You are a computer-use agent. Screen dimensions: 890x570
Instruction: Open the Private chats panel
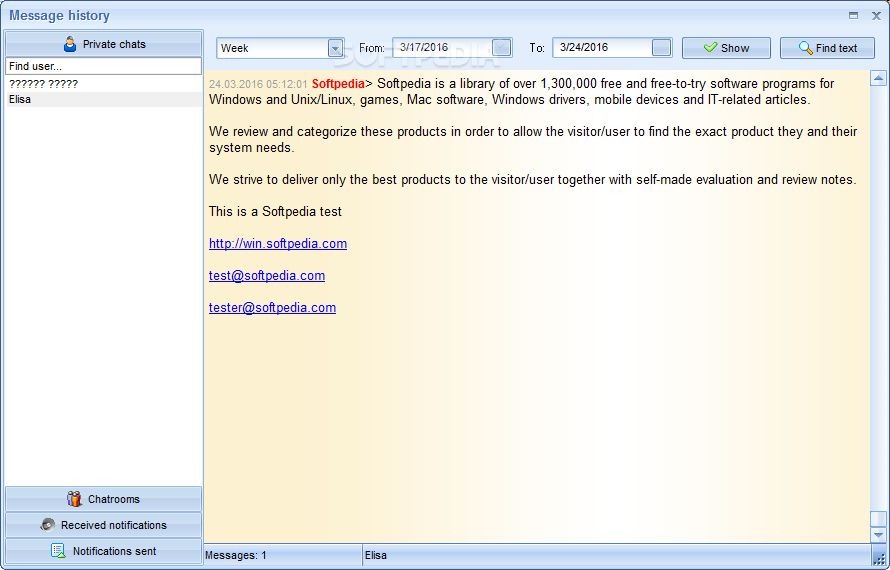[x=103, y=44]
